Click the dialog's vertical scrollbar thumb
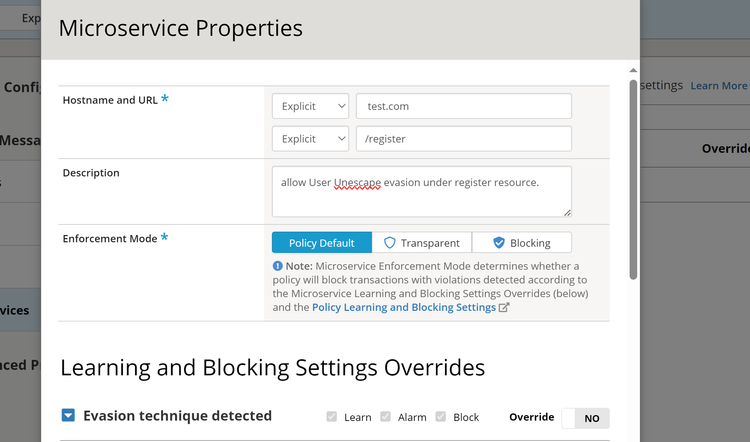 click(633, 180)
